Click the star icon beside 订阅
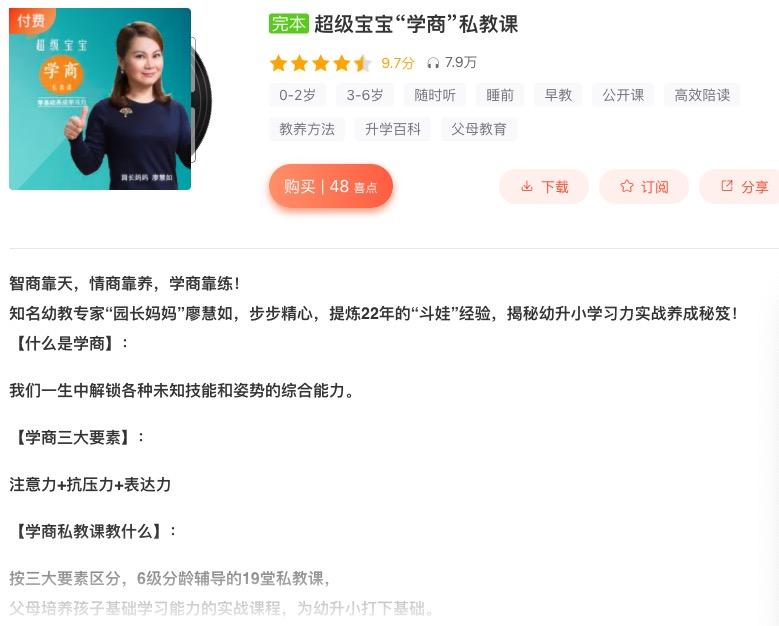779x626 pixels. click(627, 186)
